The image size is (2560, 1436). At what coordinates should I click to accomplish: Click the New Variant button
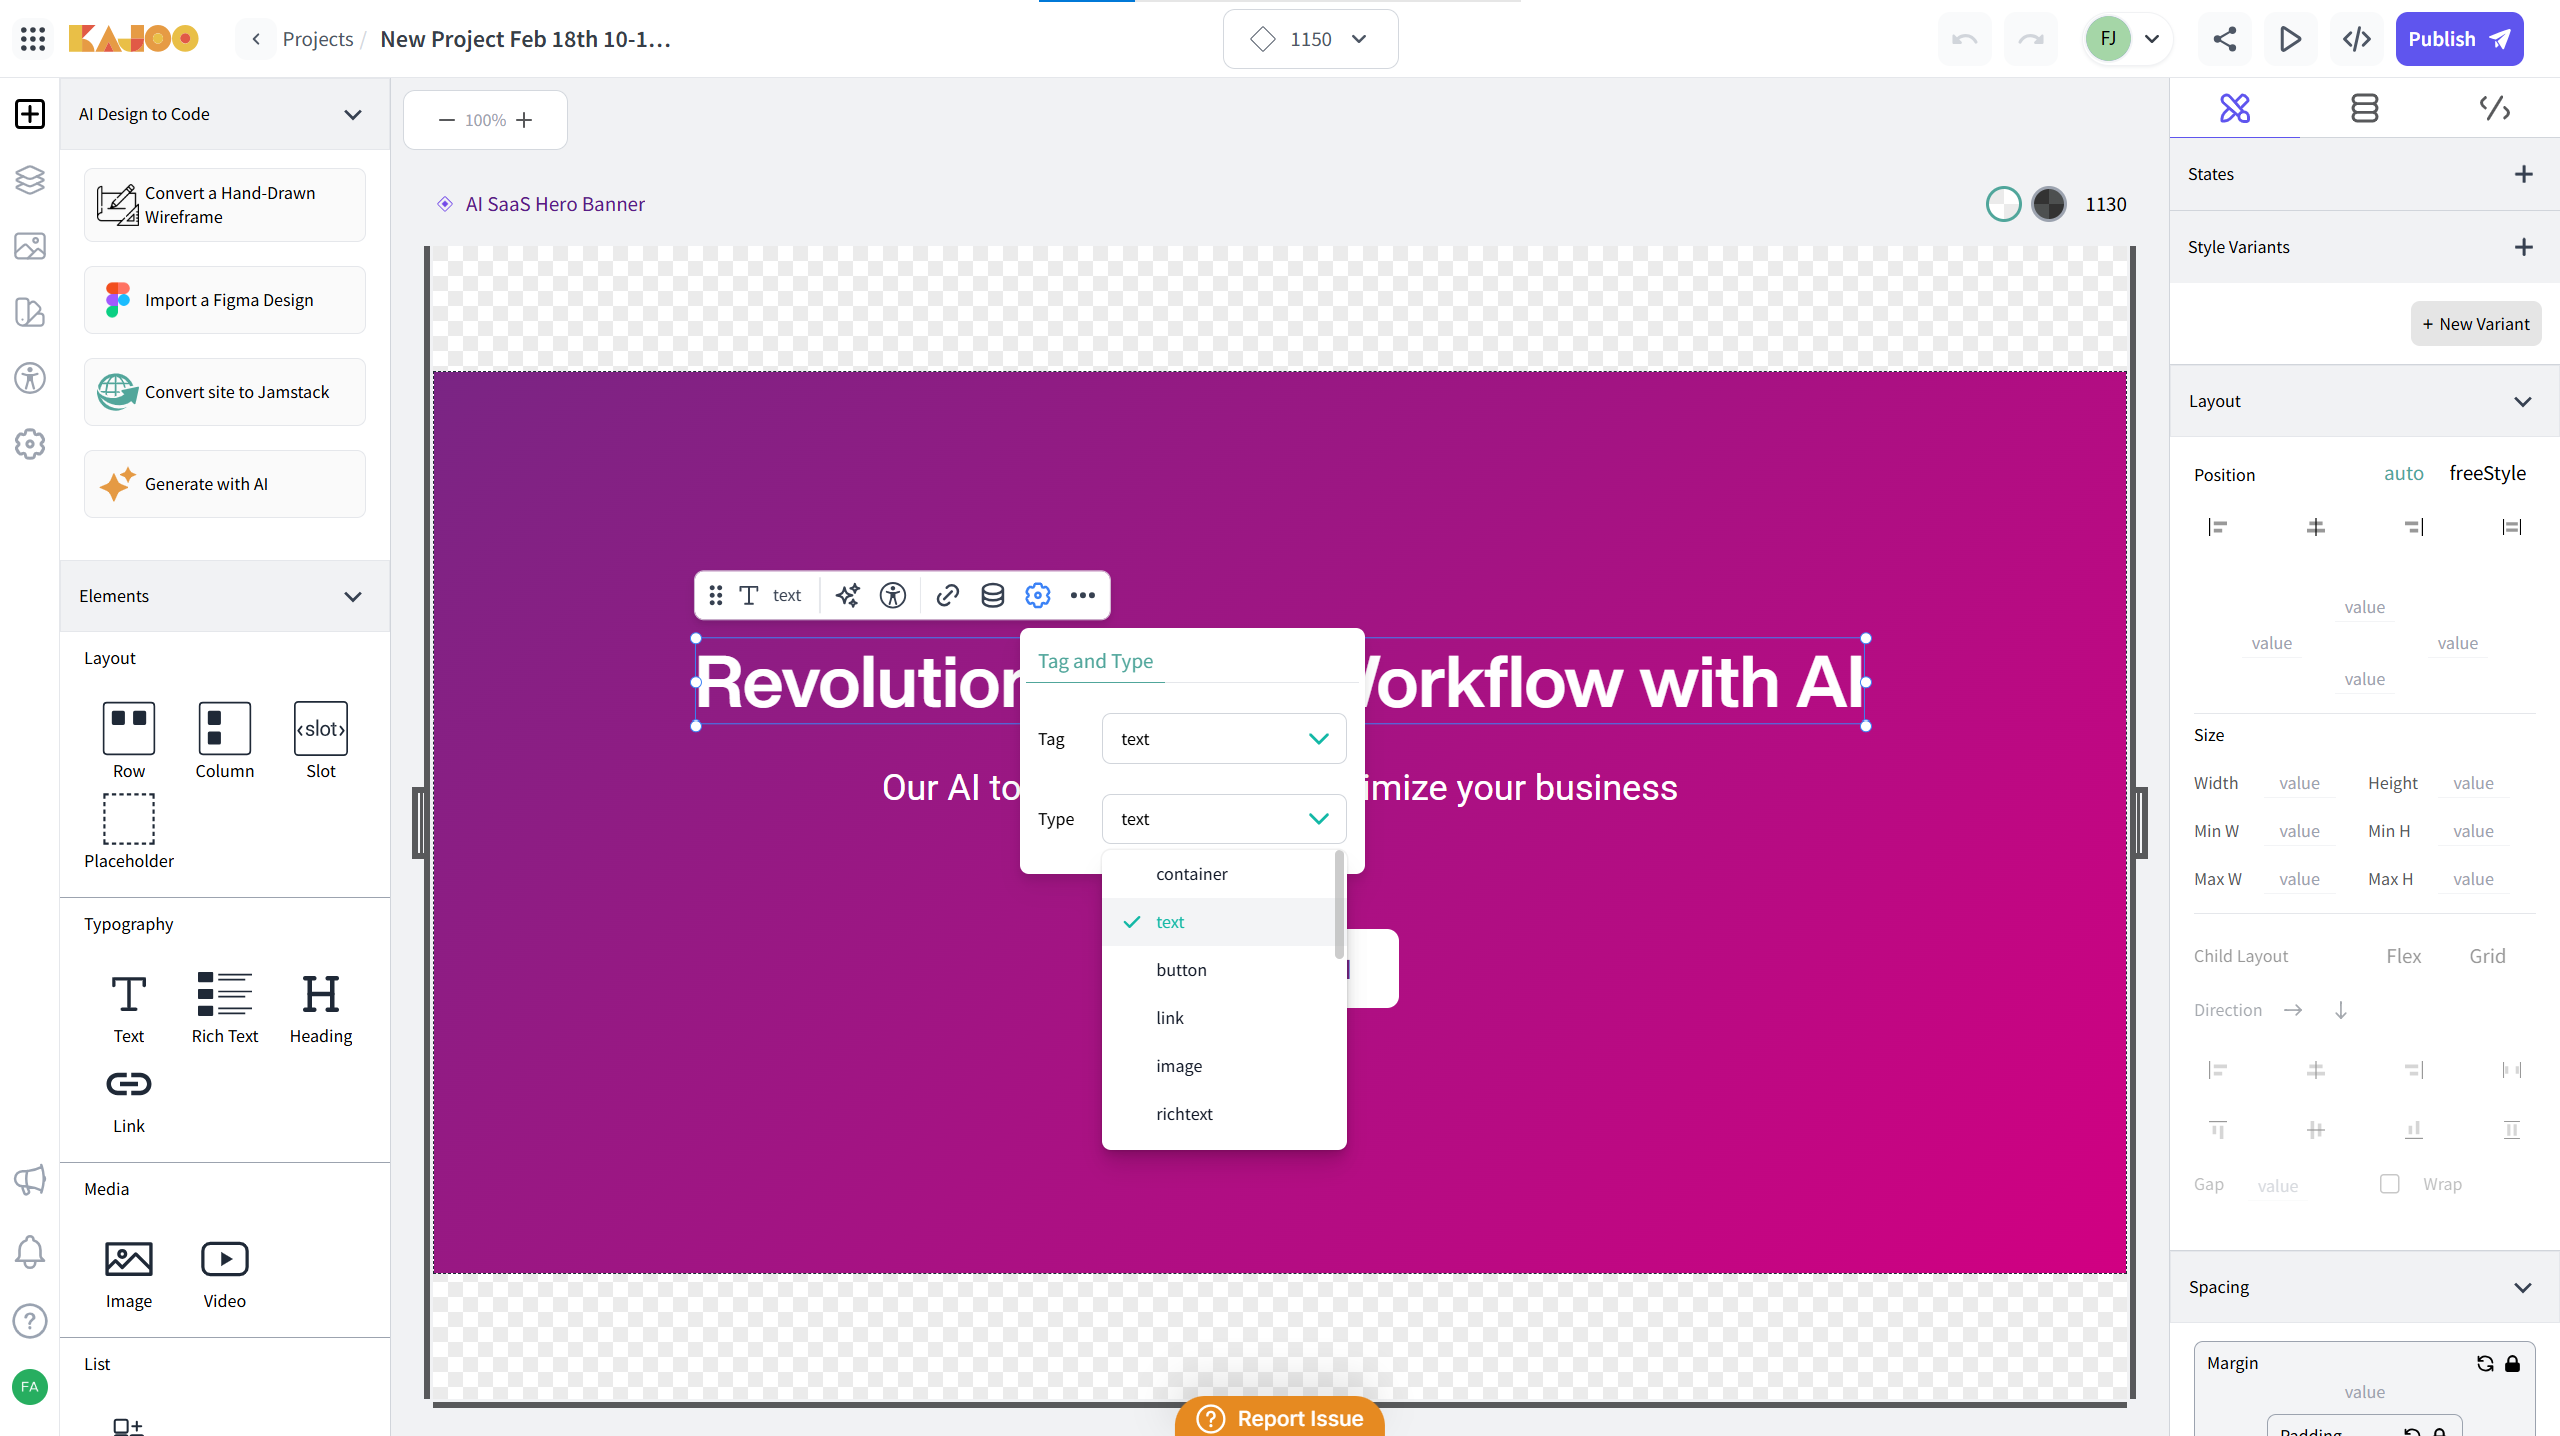[x=2475, y=324]
